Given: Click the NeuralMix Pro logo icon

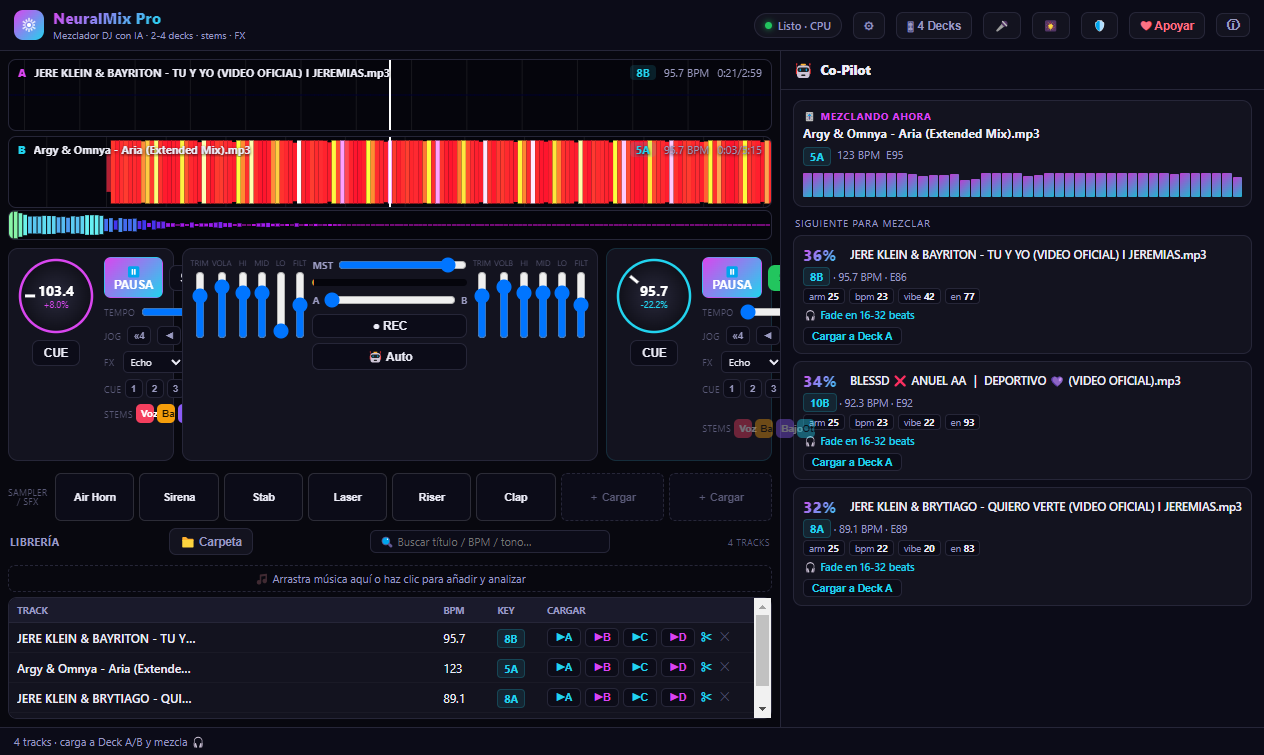Looking at the screenshot, I should point(29,25).
